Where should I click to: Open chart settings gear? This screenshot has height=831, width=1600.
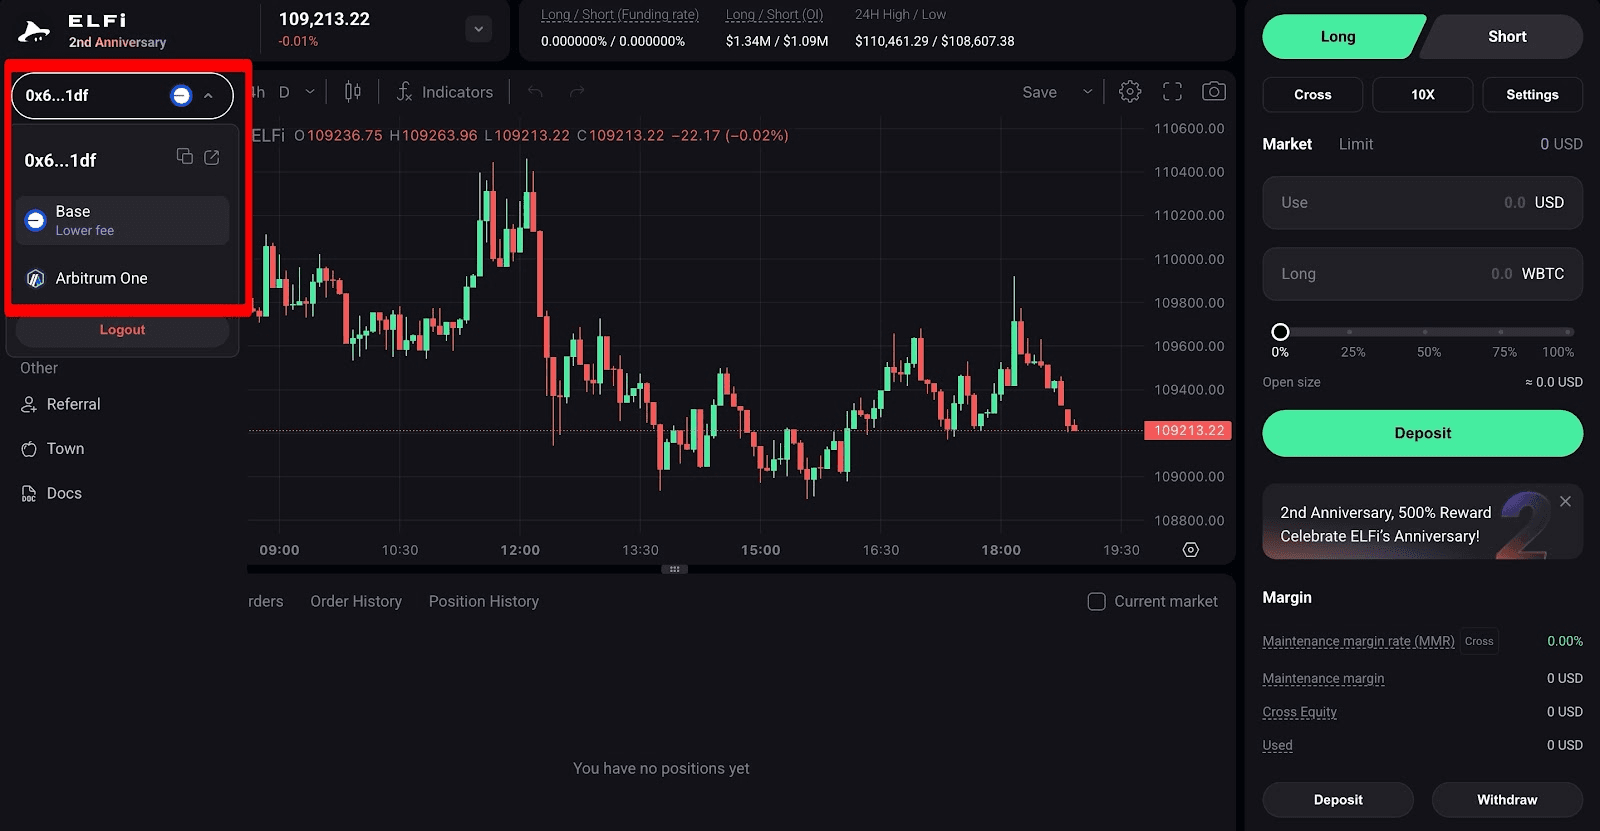point(1130,92)
